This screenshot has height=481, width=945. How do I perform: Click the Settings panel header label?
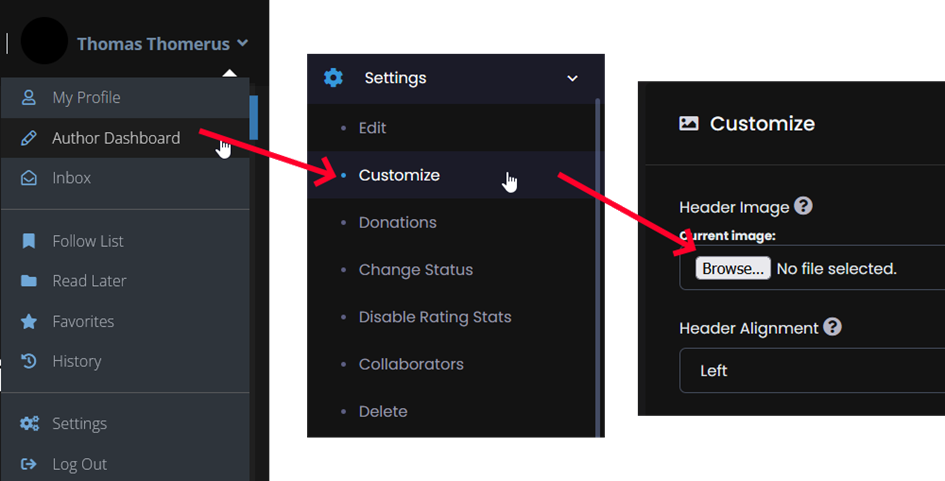[395, 78]
